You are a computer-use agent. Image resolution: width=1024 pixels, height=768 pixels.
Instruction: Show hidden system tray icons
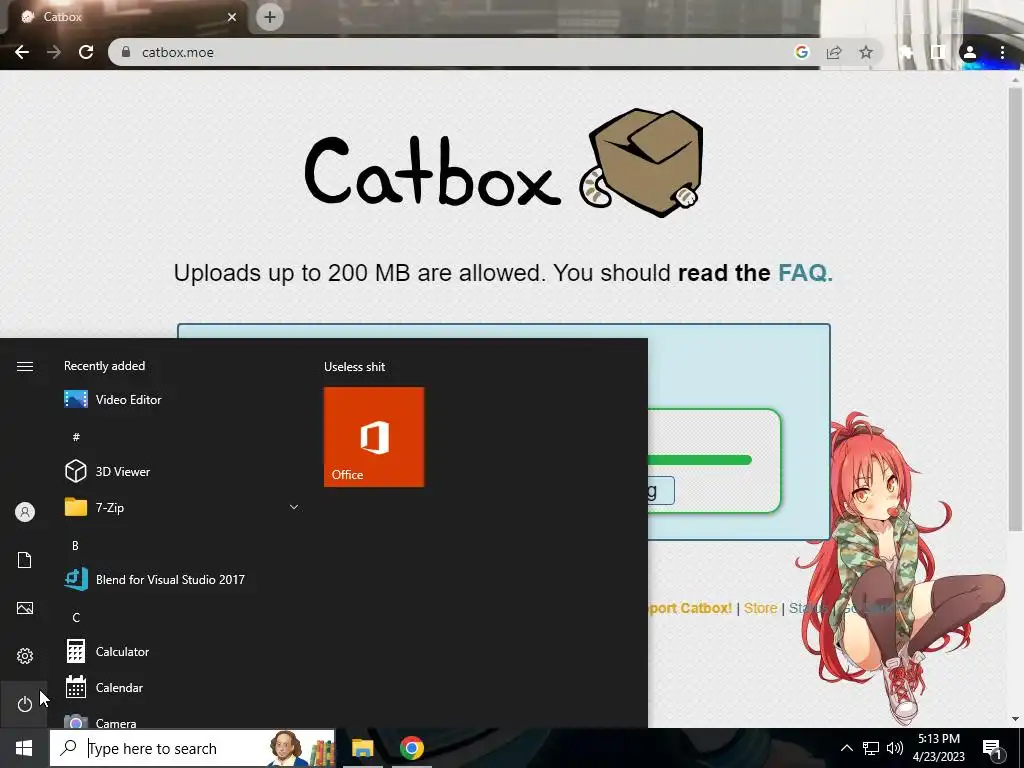846,748
